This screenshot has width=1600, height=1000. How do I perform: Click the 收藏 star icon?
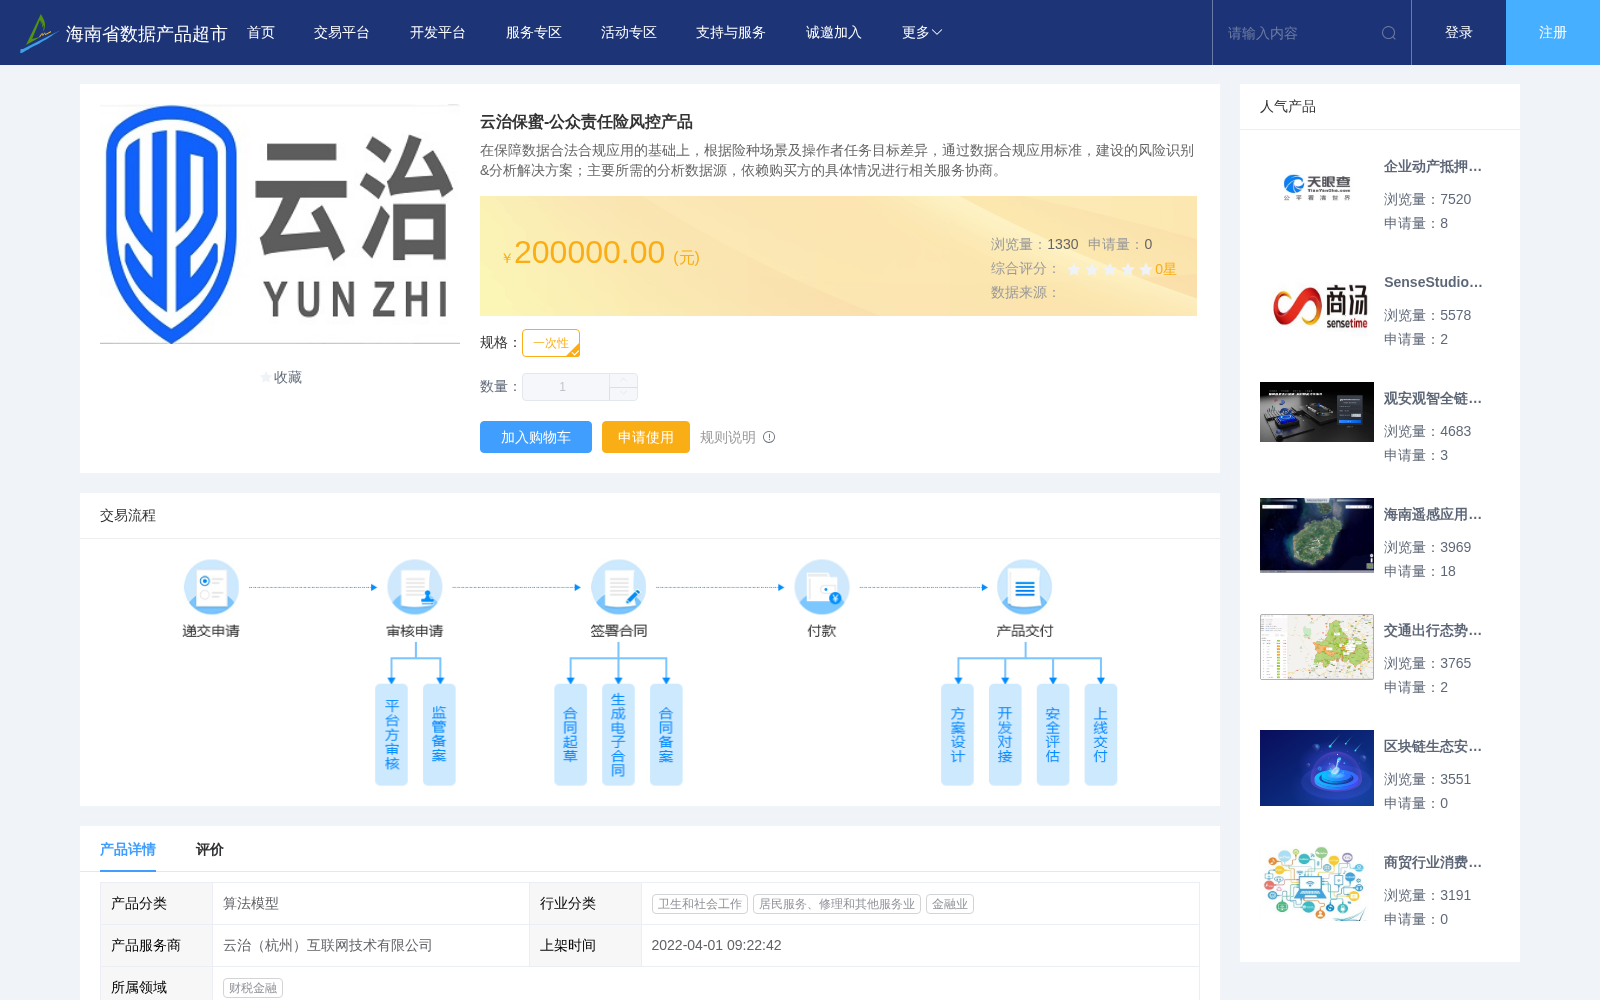click(266, 377)
